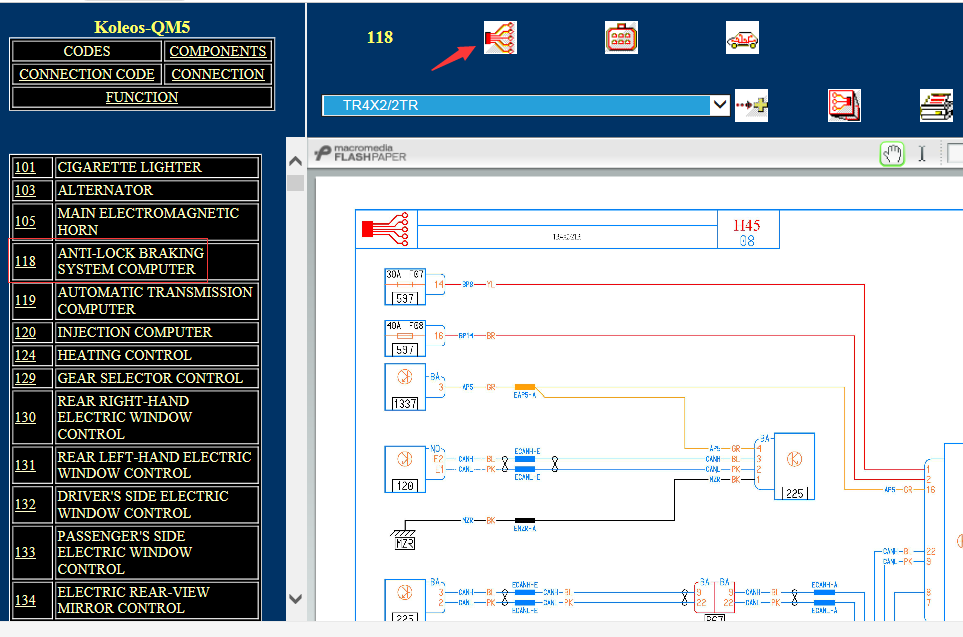Click the Koleos-QM5 title
Screen dimensions: 963x637
pos(142,27)
